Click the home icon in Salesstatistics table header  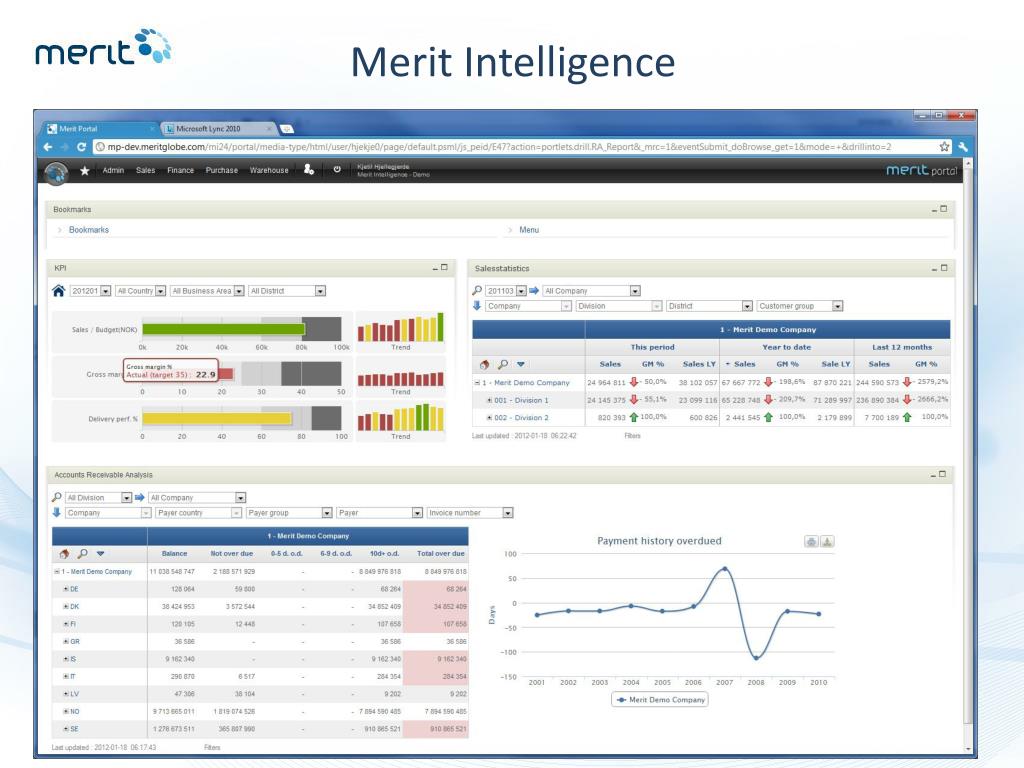click(484, 364)
